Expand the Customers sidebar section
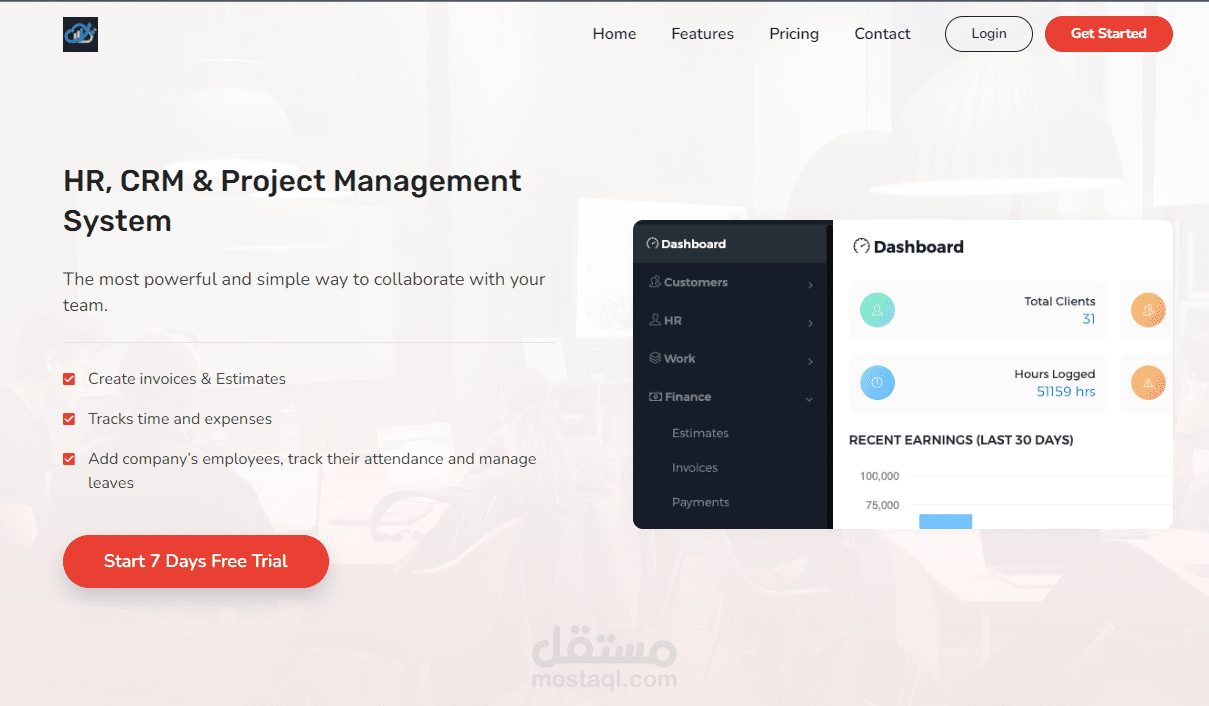This screenshot has width=1209, height=706. coord(810,284)
